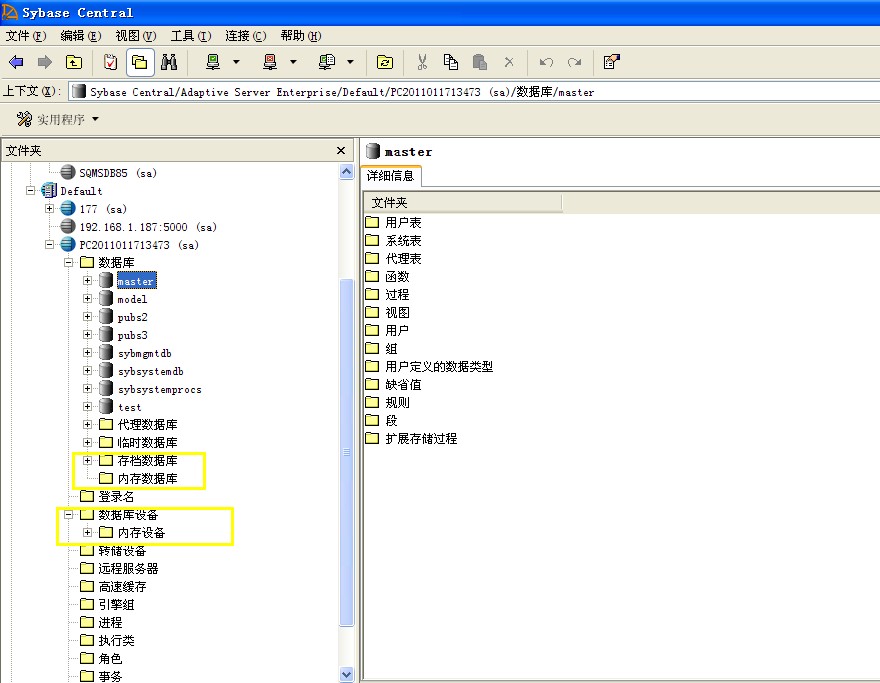Screen dimensions: 880x683
Task: Click the Redo toolbar icon
Action: coord(574,62)
